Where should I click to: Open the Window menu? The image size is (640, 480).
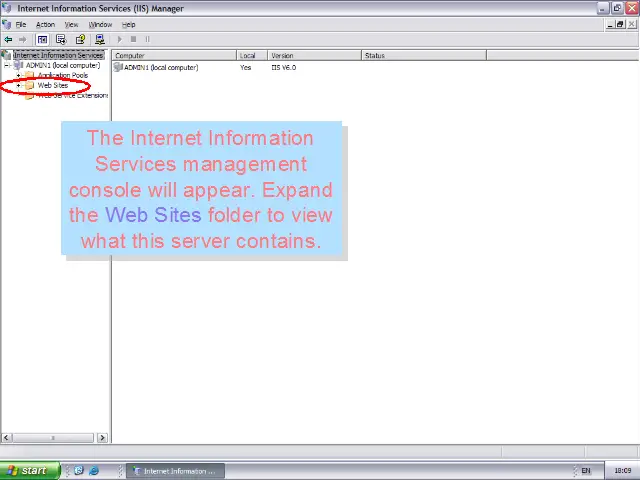(100, 24)
